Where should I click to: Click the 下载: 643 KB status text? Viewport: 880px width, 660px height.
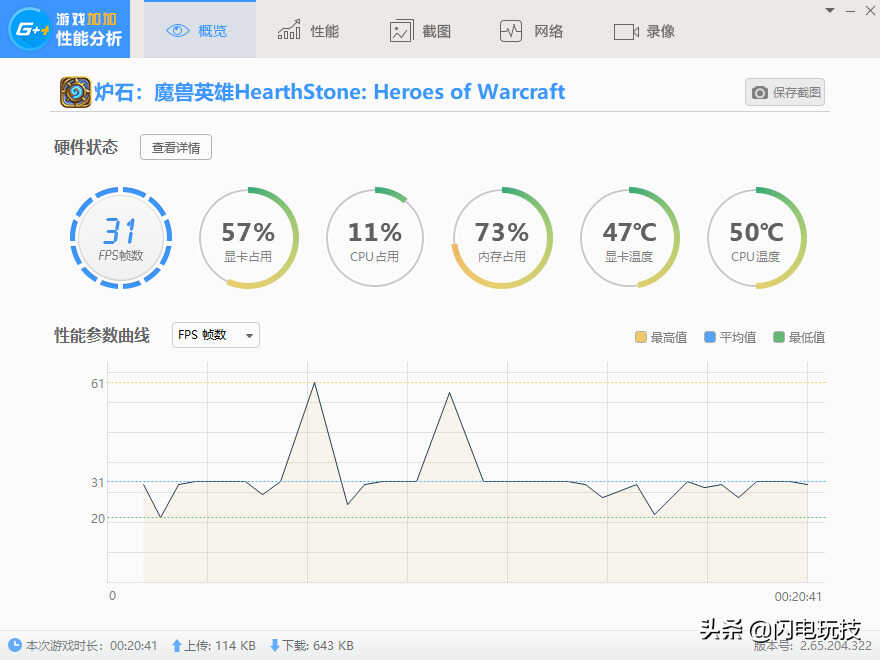pyautogui.click(x=318, y=646)
